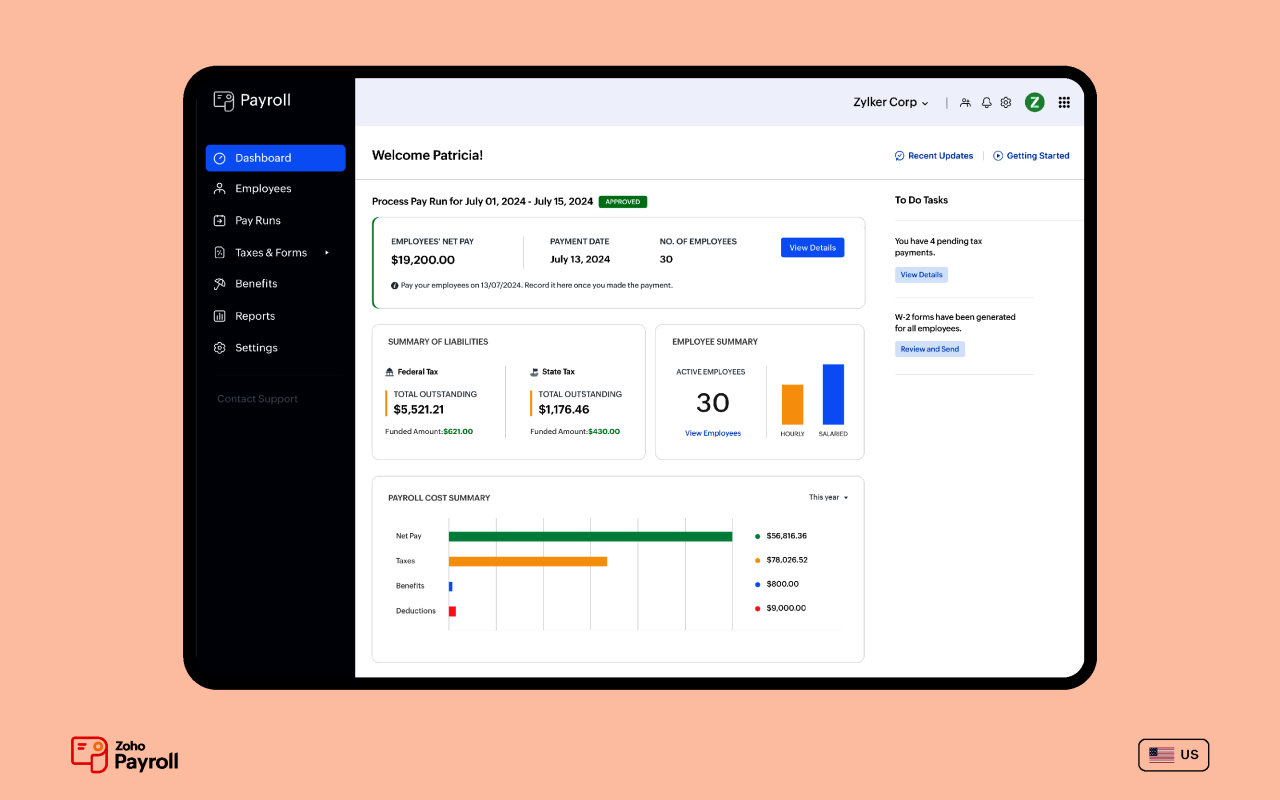Open the green Z account avatar

tap(1034, 102)
